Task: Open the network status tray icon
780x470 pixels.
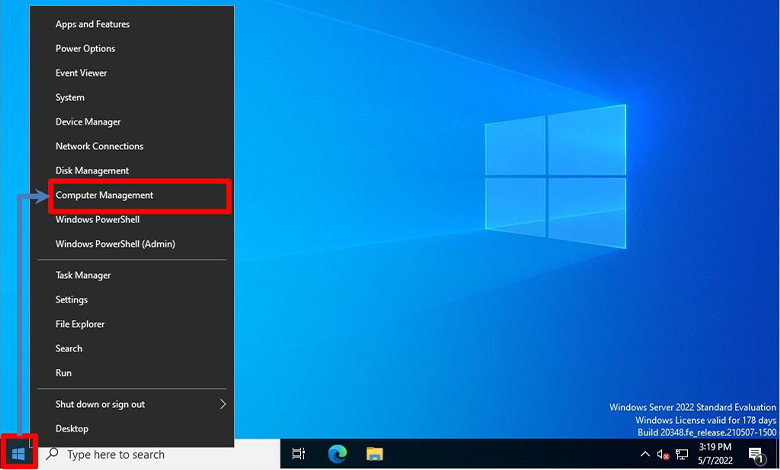Action: (x=682, y=454)
